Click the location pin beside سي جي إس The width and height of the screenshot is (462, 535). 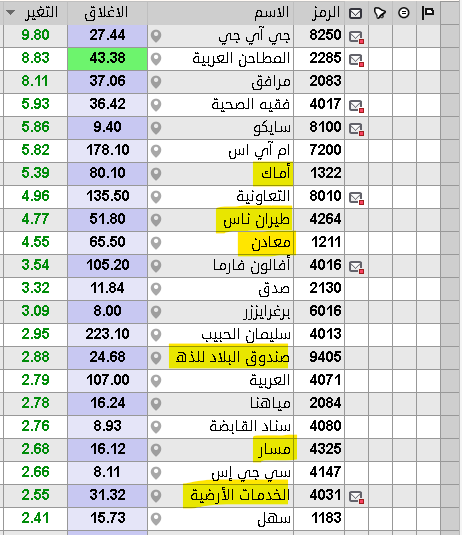(x=156, y=473)
